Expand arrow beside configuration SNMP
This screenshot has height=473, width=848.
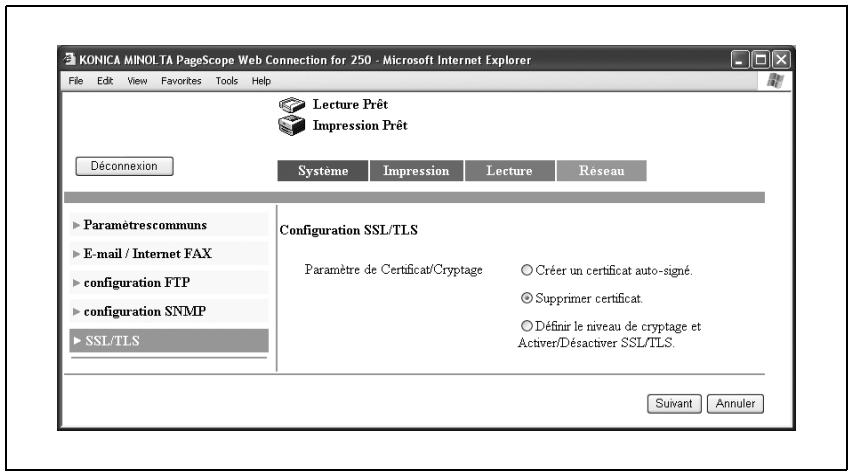tap(76, 312)
